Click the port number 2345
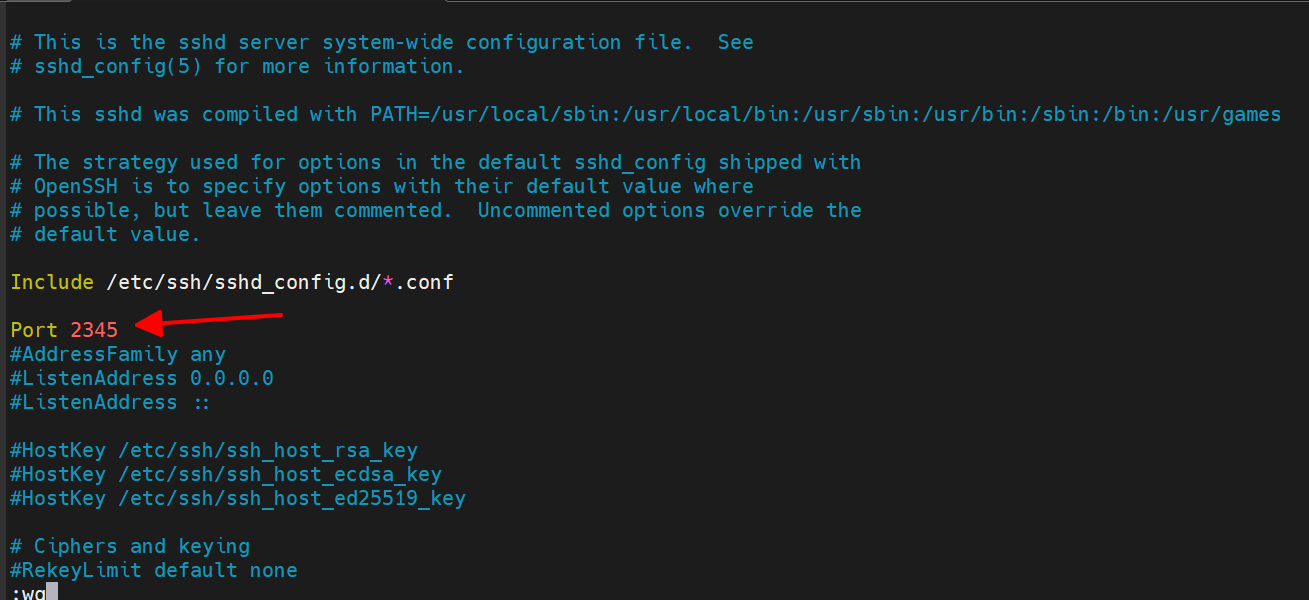 [x=94, y=330]
